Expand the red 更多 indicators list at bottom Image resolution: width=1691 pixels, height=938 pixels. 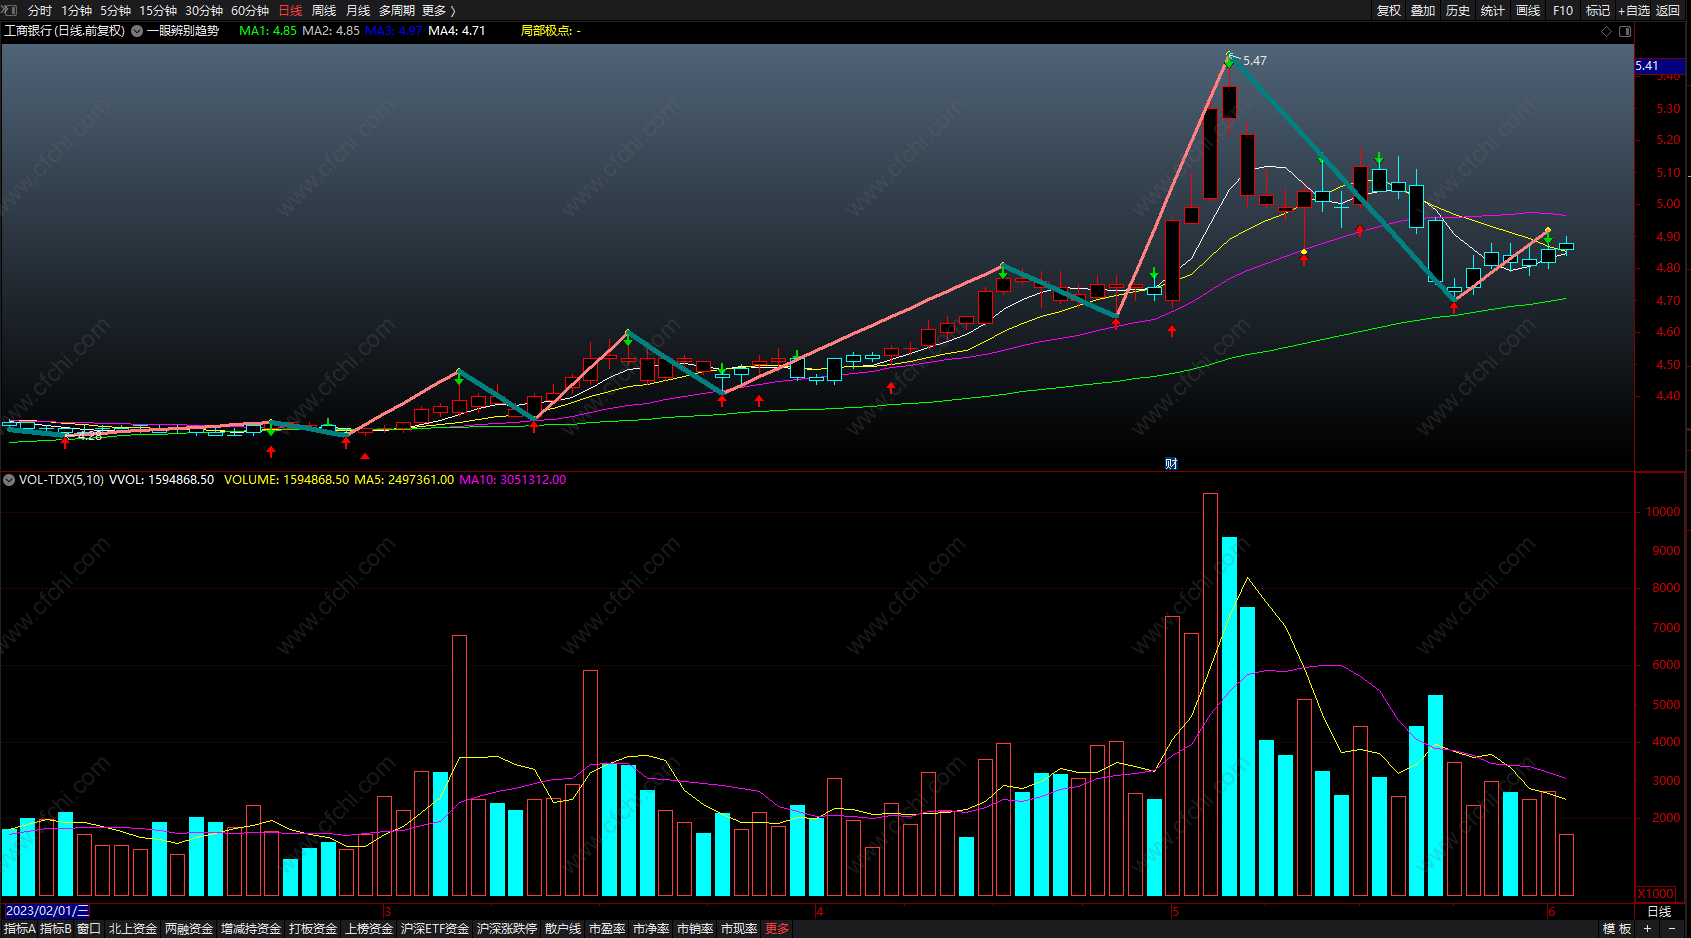tap(777, 929)
